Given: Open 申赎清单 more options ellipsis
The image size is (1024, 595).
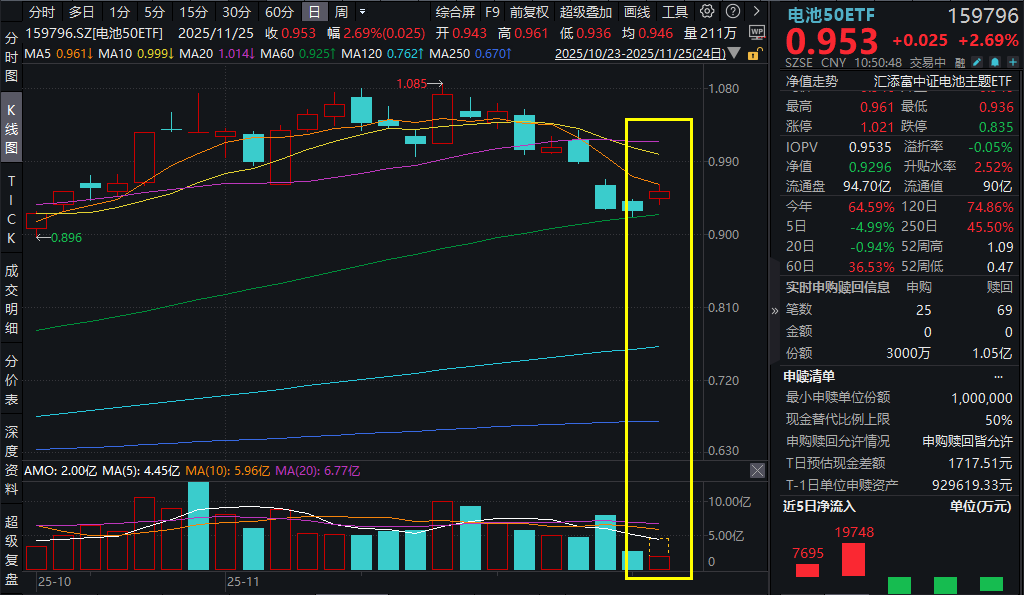Looking at the screenshot, I should coord(998,377).
